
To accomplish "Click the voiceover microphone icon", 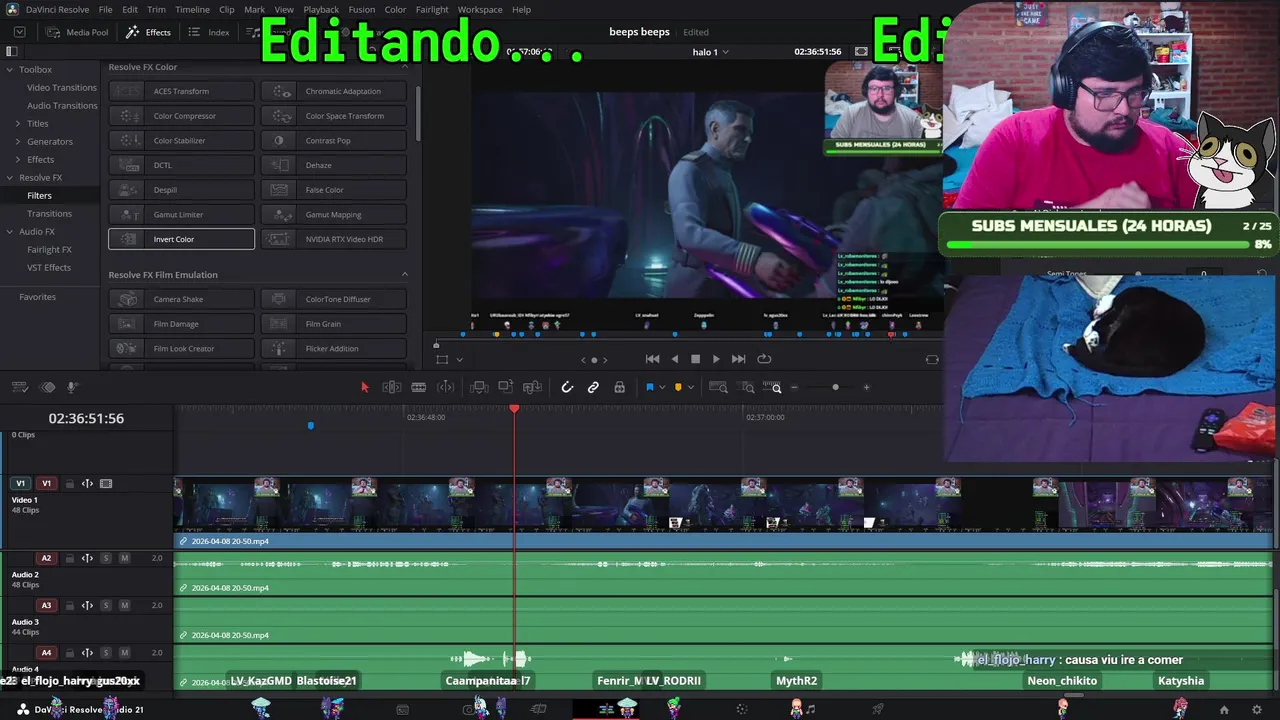I will click(x=72, y=387).
